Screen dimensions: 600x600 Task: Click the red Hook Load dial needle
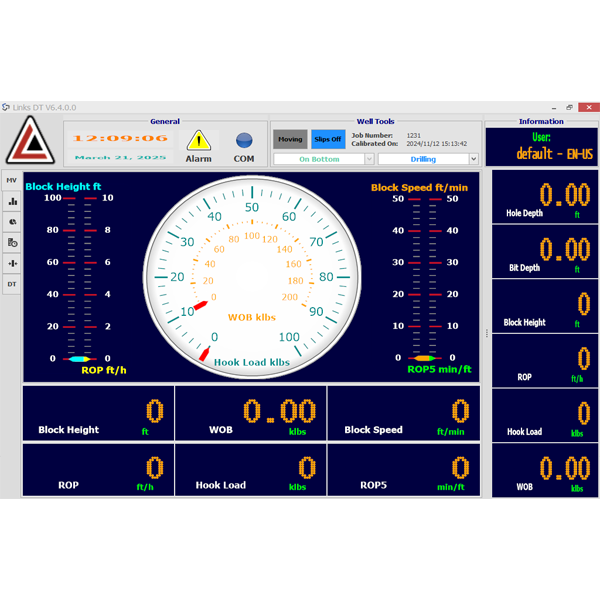205,354
